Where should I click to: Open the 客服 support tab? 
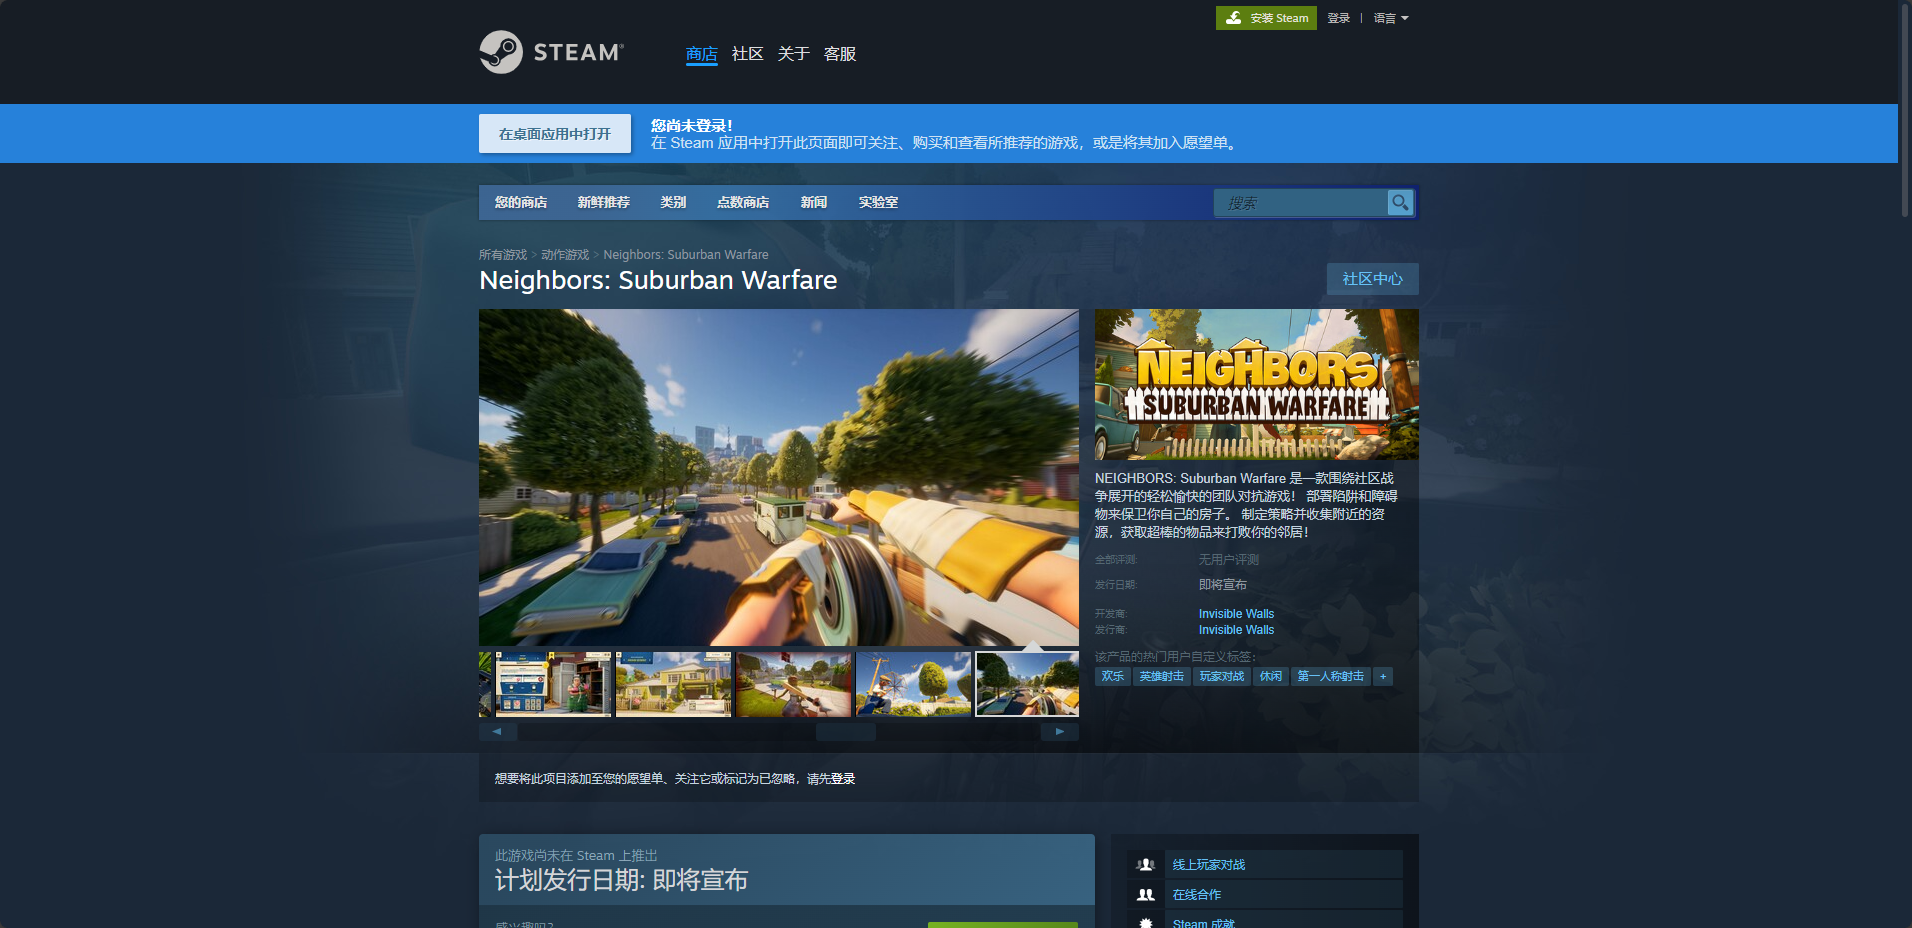click(x=839, y=54)
